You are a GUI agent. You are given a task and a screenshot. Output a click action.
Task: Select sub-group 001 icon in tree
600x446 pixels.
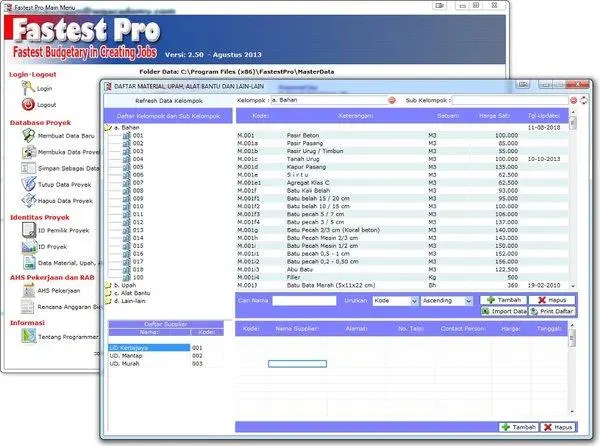click(x=127, y=135)
